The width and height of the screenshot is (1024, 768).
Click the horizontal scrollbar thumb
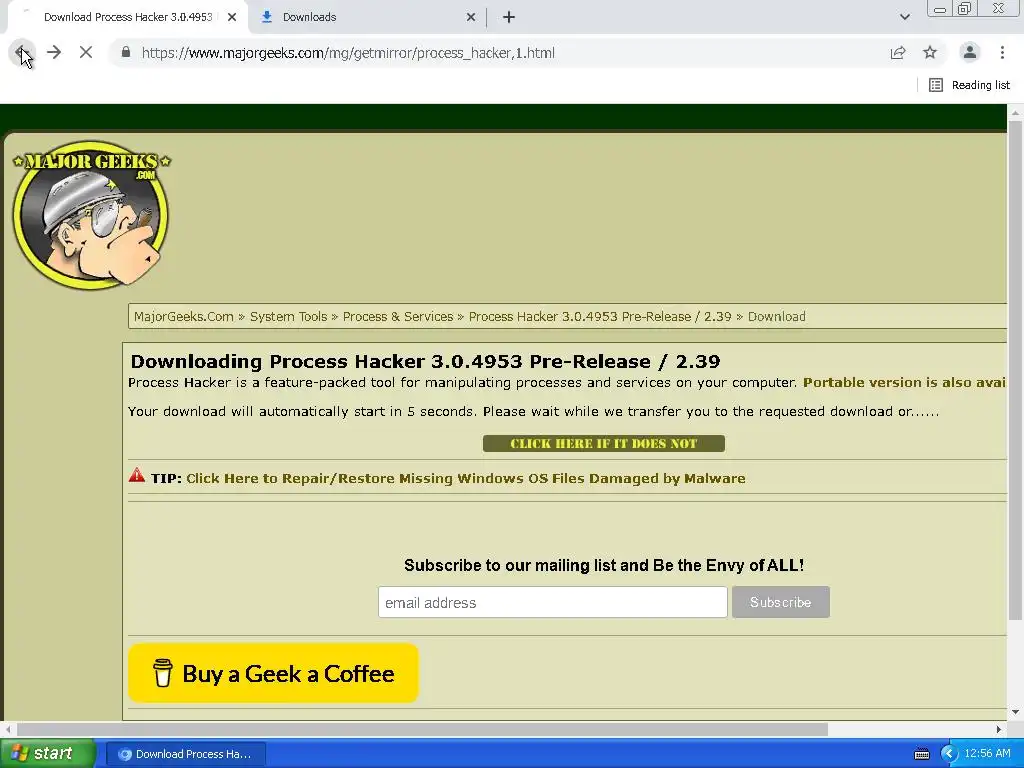423,729
